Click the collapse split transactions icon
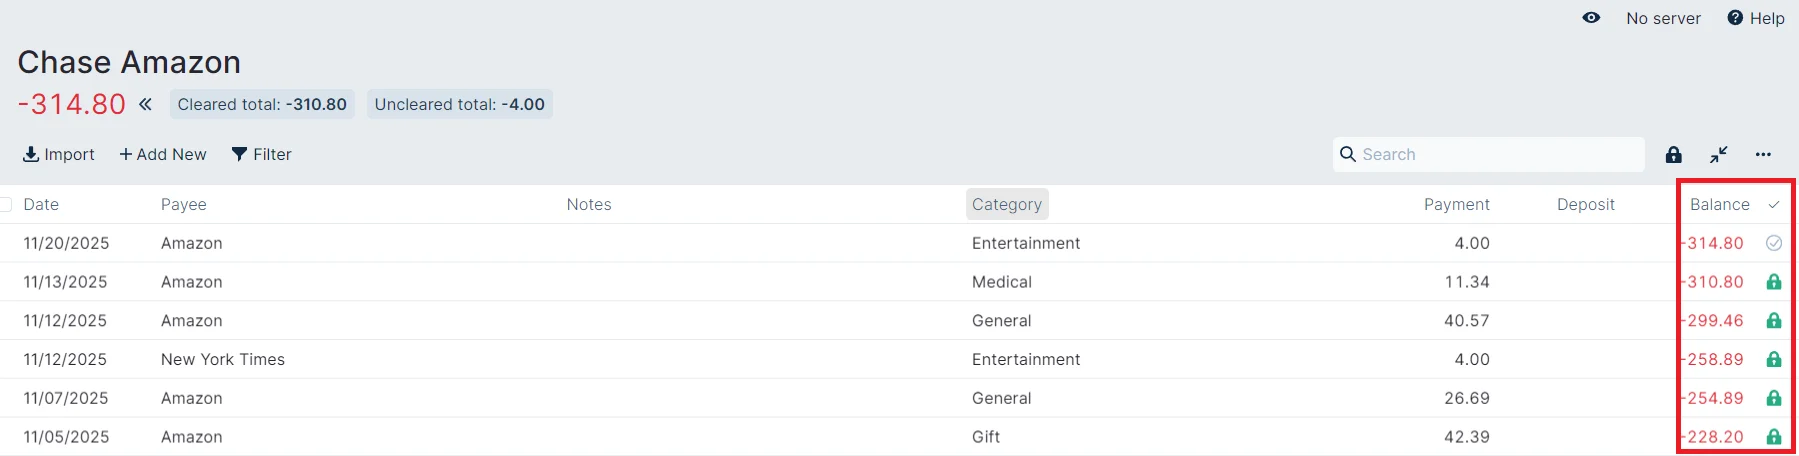The width and height of the screenshot is (1799, 456). point(1718,154)
